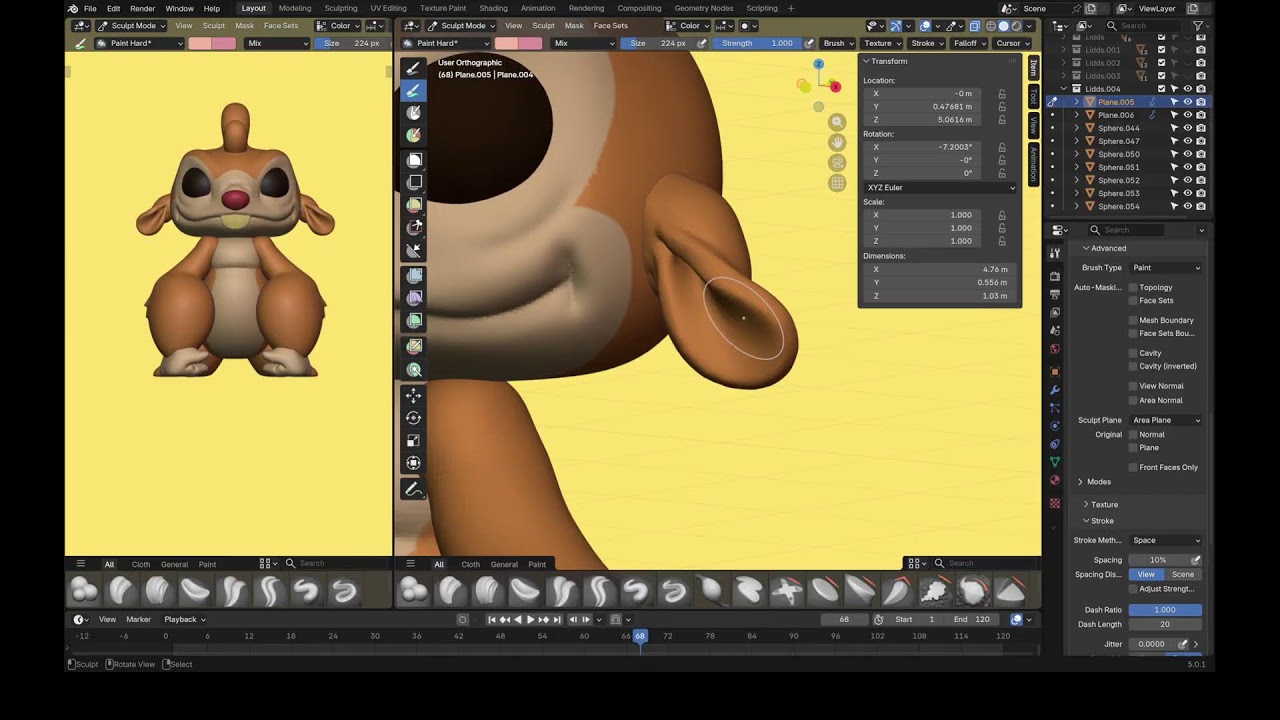This screenshot has height=720, width=1280.
Task: Play the animation forward
Action: click(x=530, y=619)
